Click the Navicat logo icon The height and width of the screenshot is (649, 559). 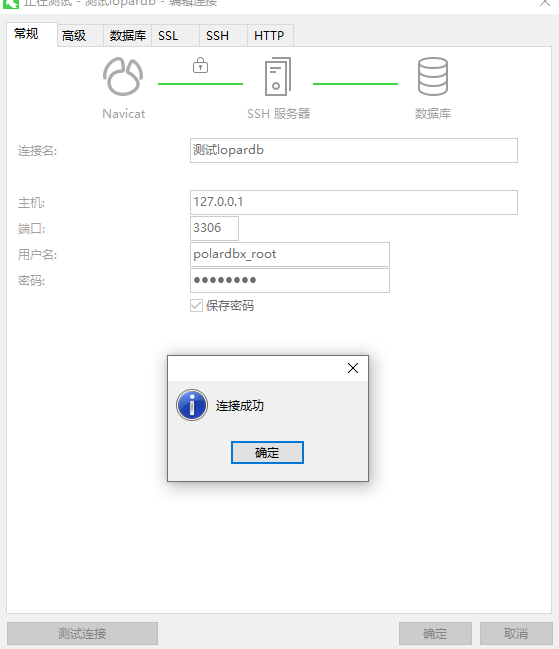123,77
